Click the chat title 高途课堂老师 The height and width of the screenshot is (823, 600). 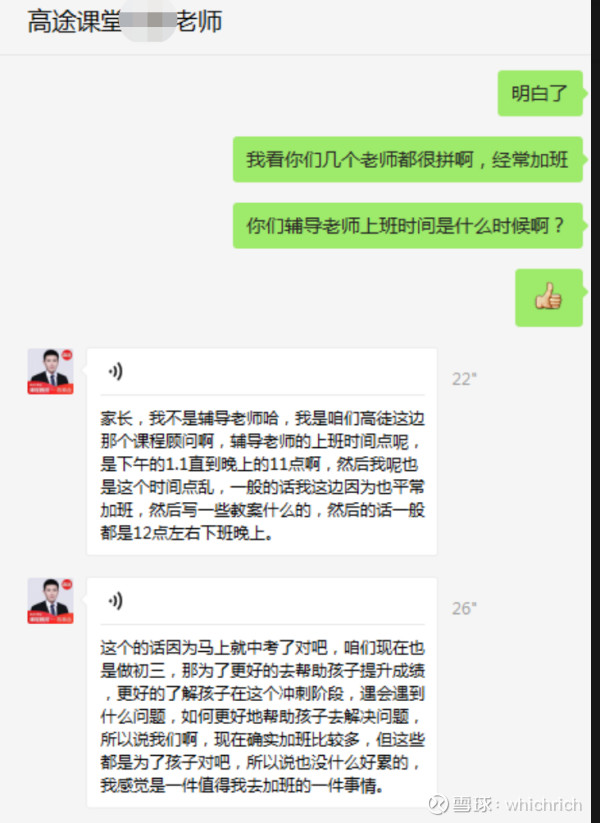pos(125,22)
